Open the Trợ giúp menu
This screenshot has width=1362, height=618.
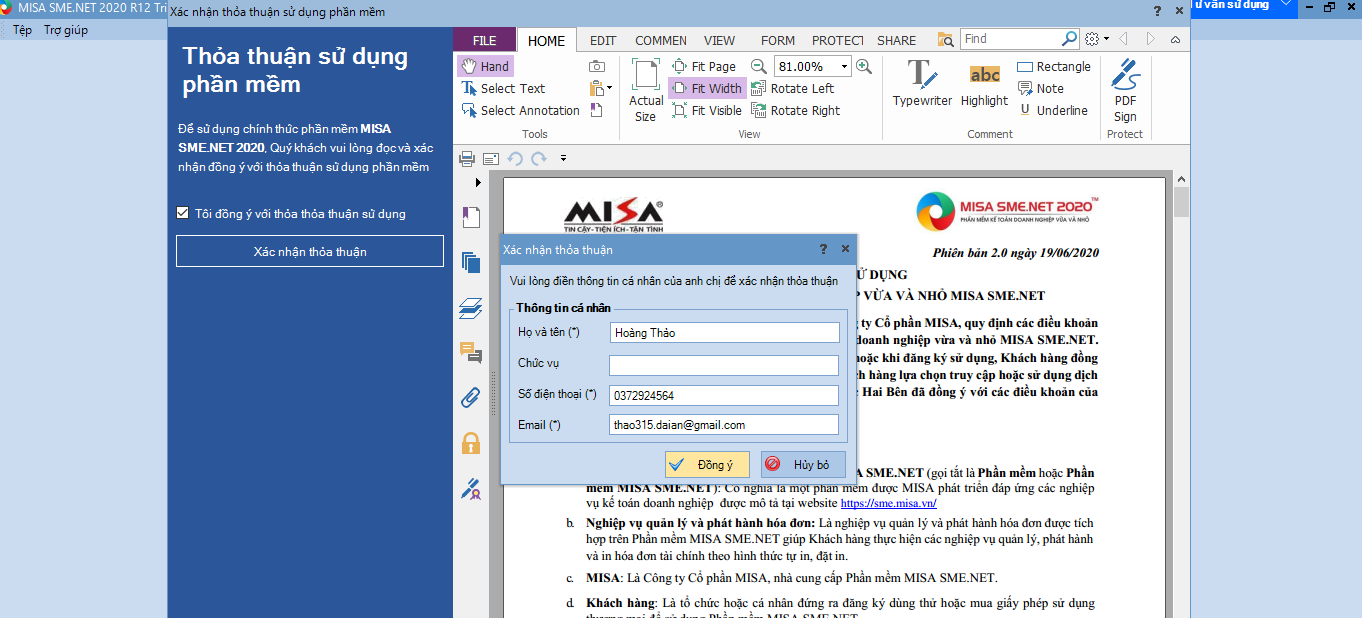tap(66, 30)
